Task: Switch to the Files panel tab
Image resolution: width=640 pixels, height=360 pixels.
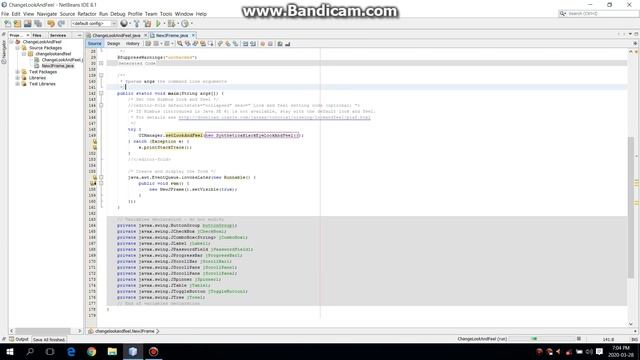Action: pyautogui.click(x=37, y=36)
